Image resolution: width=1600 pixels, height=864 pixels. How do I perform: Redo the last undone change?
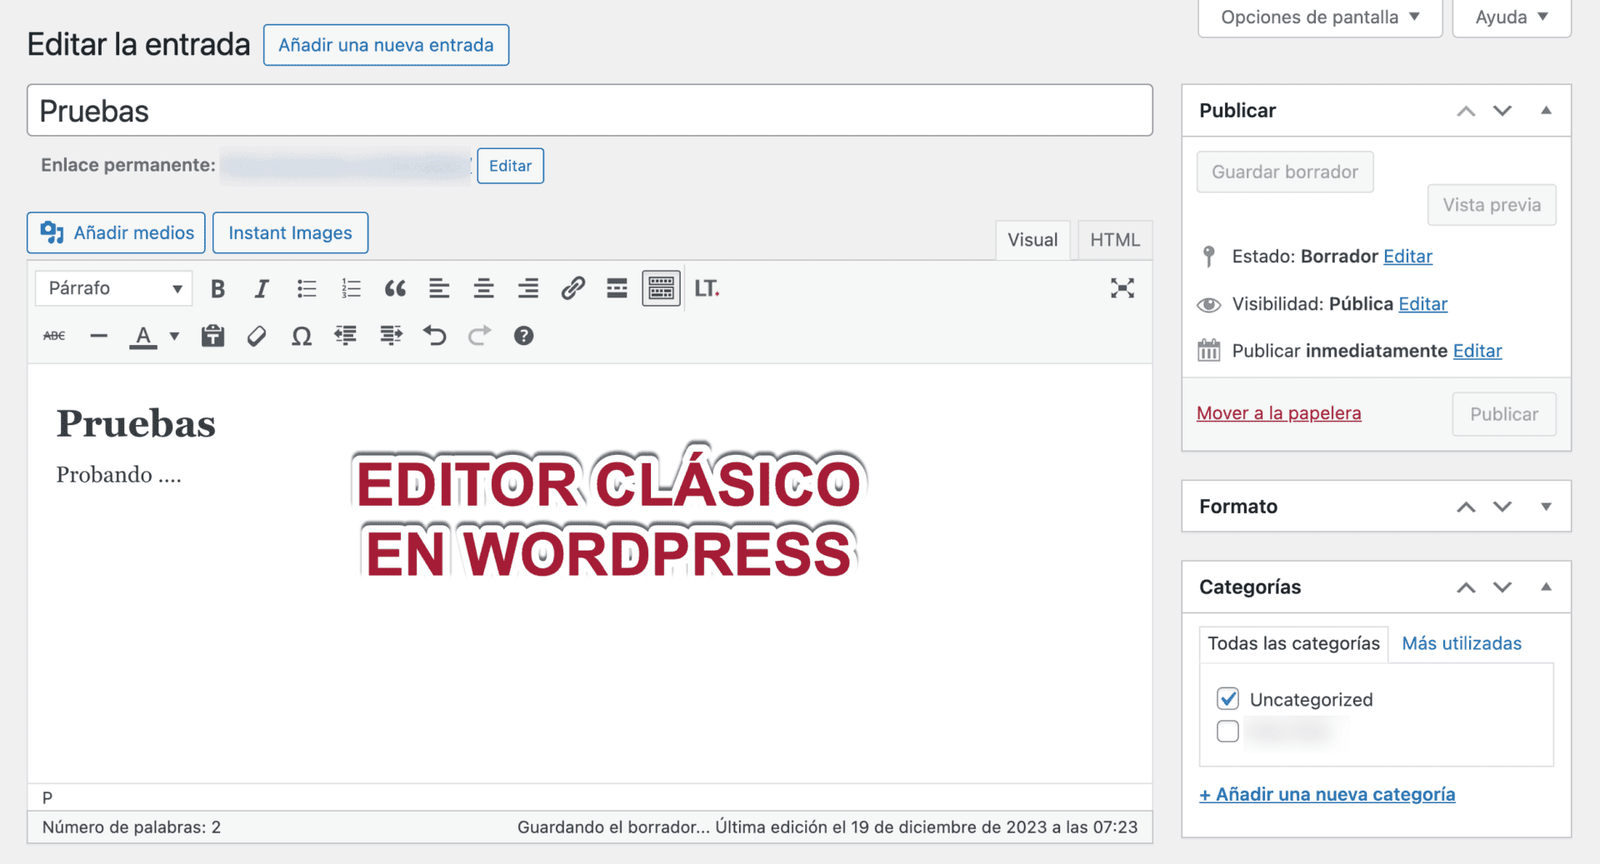479,336
